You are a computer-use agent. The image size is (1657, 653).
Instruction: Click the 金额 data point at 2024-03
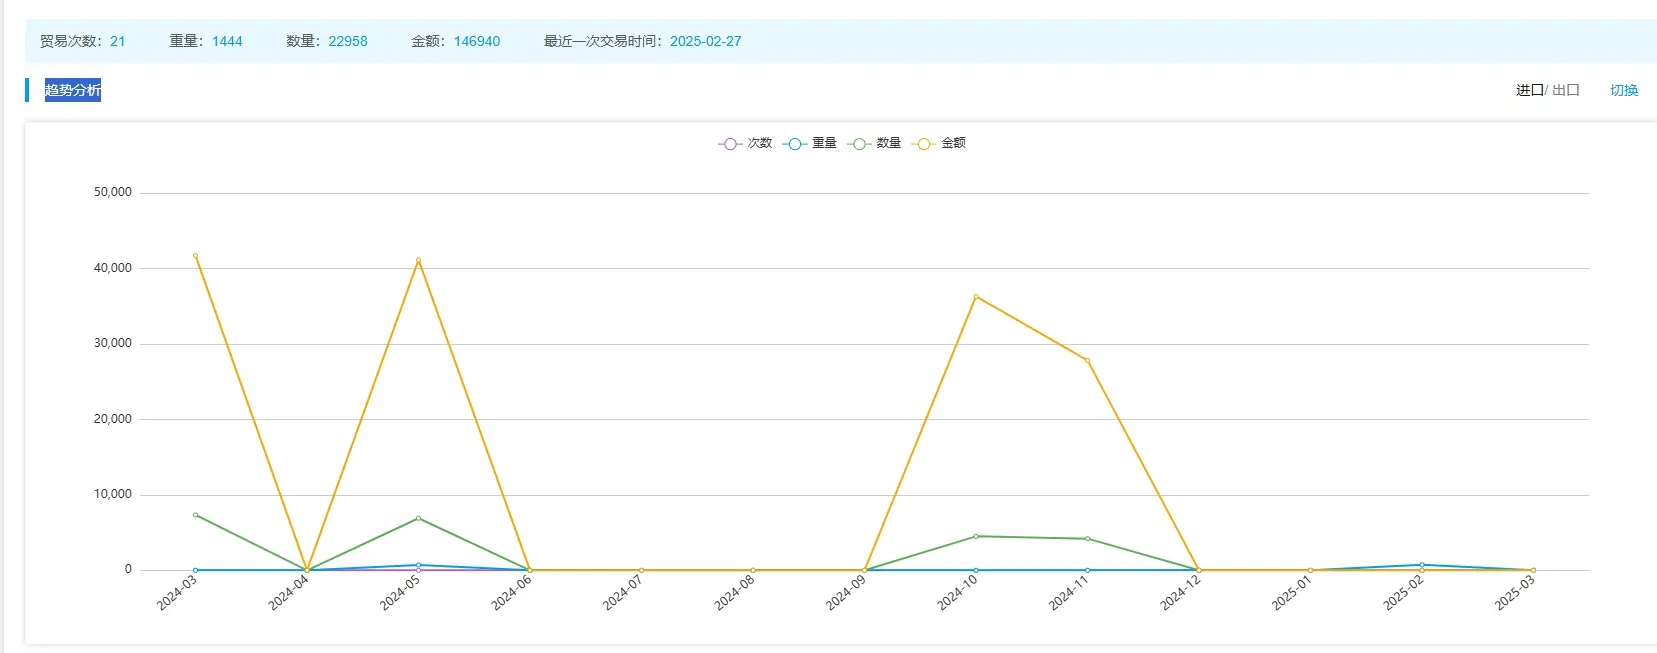tap(195, 256)
